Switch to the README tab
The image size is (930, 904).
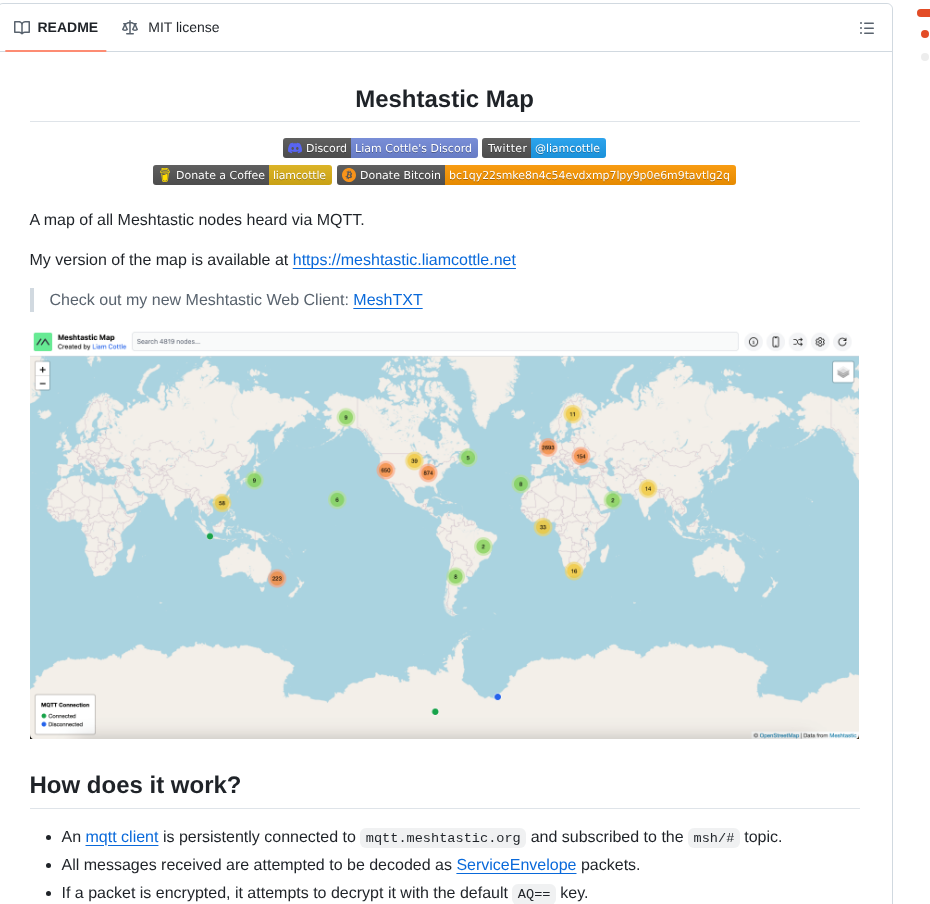coord(55,28)
